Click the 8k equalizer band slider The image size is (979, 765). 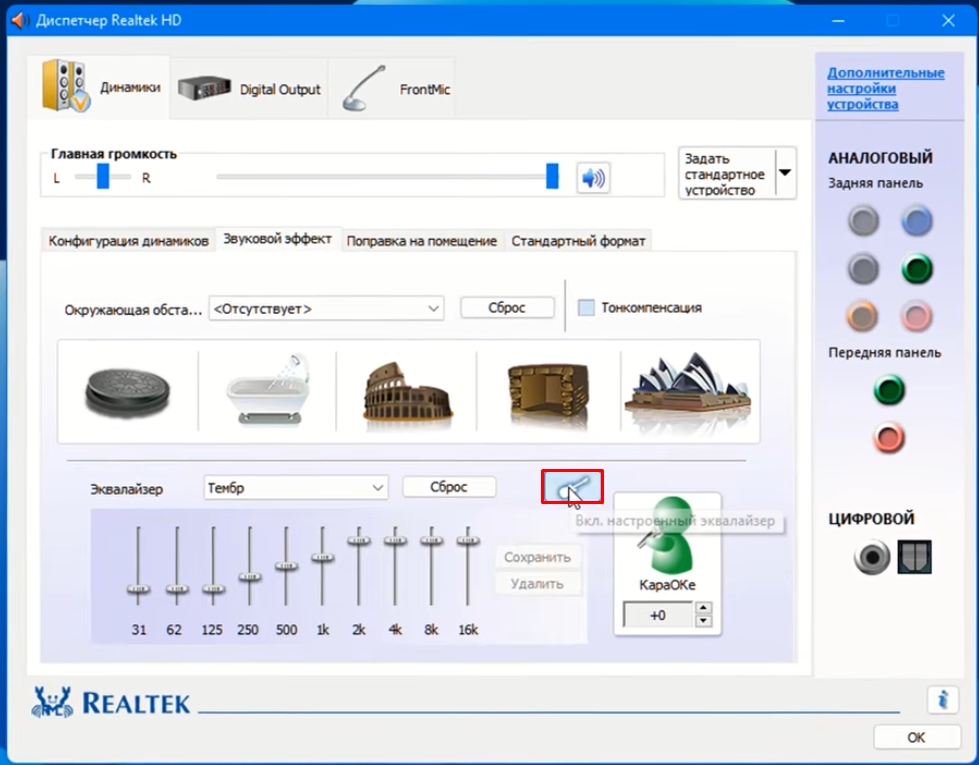(x=431, y=566)
